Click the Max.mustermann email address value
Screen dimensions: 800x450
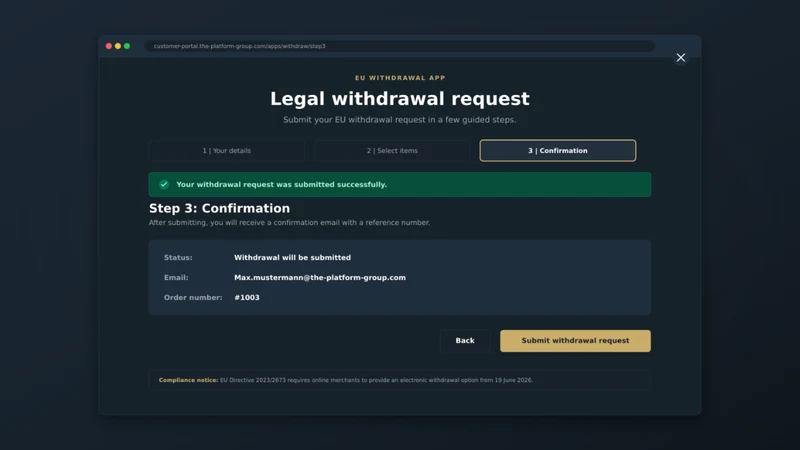[x=320, y=278]
